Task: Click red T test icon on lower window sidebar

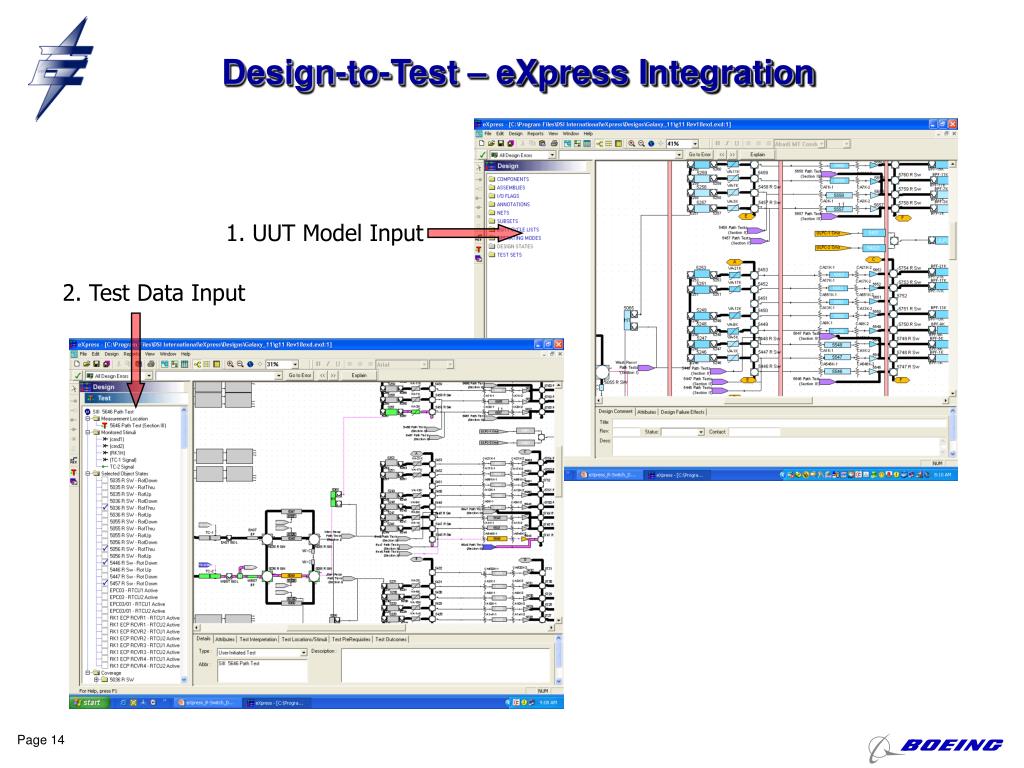Action: coord(74,472)
